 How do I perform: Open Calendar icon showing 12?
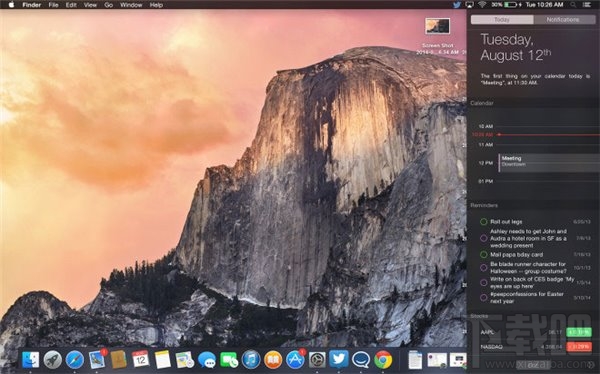pyautogui.click(x=140, y=359)
